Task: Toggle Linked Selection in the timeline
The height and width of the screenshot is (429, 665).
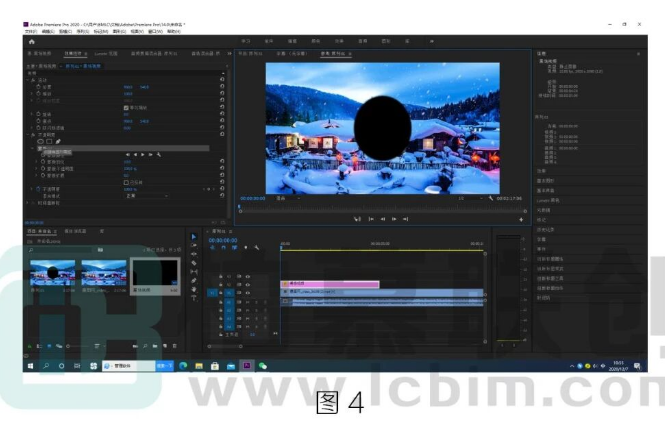Action: [x=235, y=248]
